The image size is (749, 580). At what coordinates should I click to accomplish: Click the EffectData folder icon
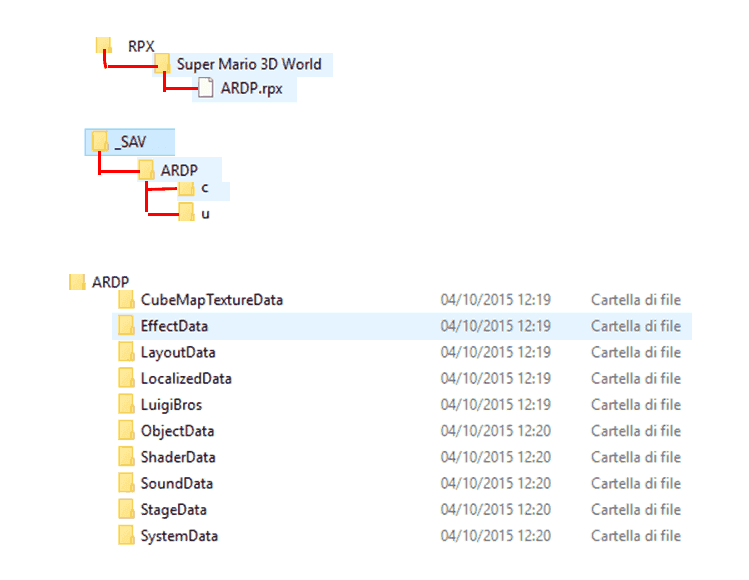pos(126,326)
